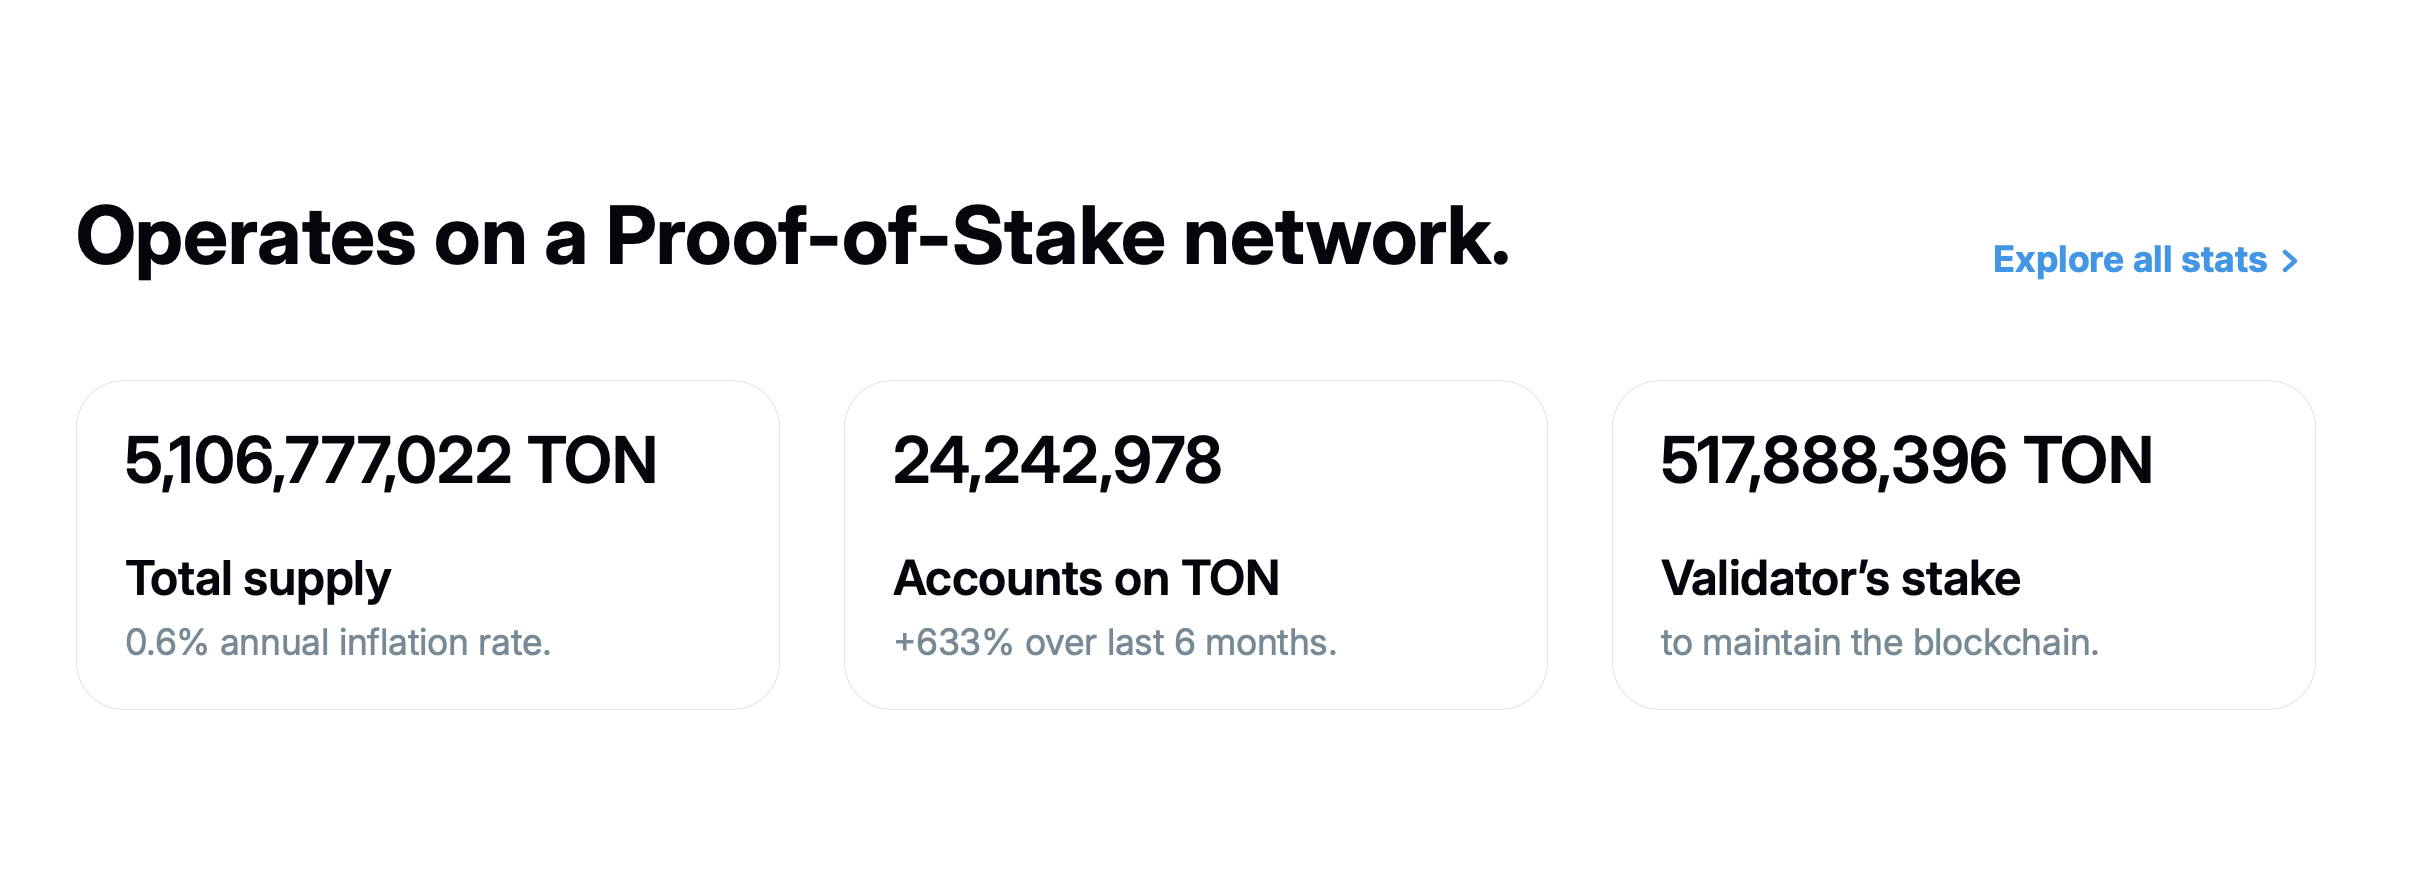The width and height of the screenshot is (2412, 888).
Task: Click the word Operates in the heading
Action: [246, 238]
